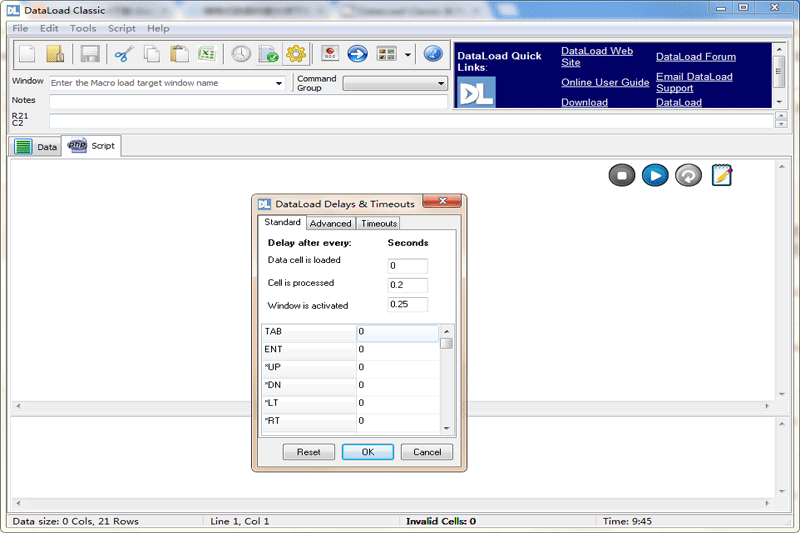Paste using the clipboard icon
This screenshot has height=533, width=800.
click(x=179, y=54)
